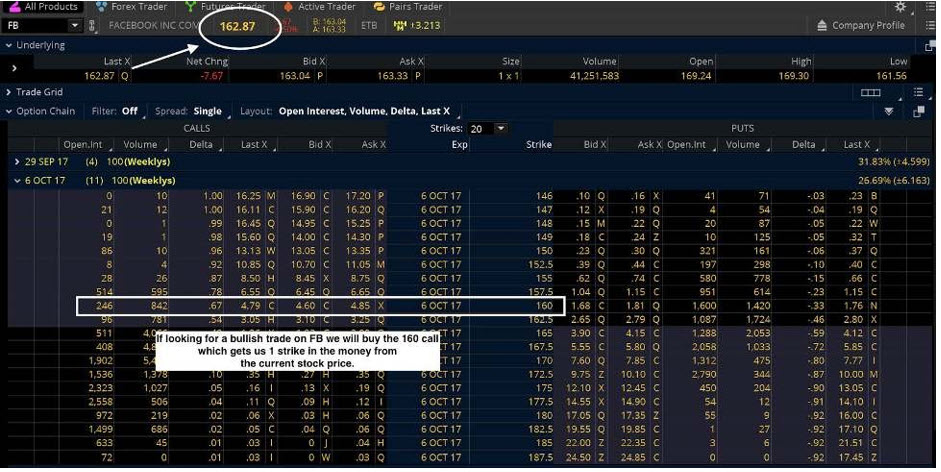
Task: Click the 175 strike call ask .19
Action: tap(364, 388)
